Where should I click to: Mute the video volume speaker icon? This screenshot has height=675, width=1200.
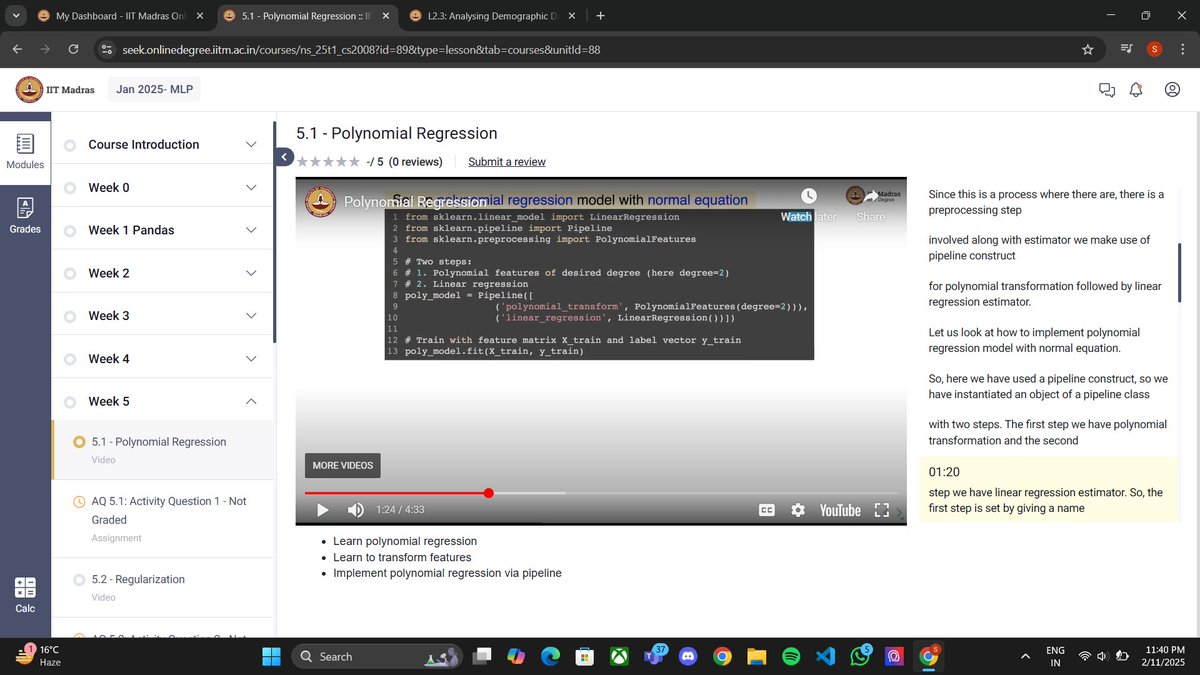355,510
